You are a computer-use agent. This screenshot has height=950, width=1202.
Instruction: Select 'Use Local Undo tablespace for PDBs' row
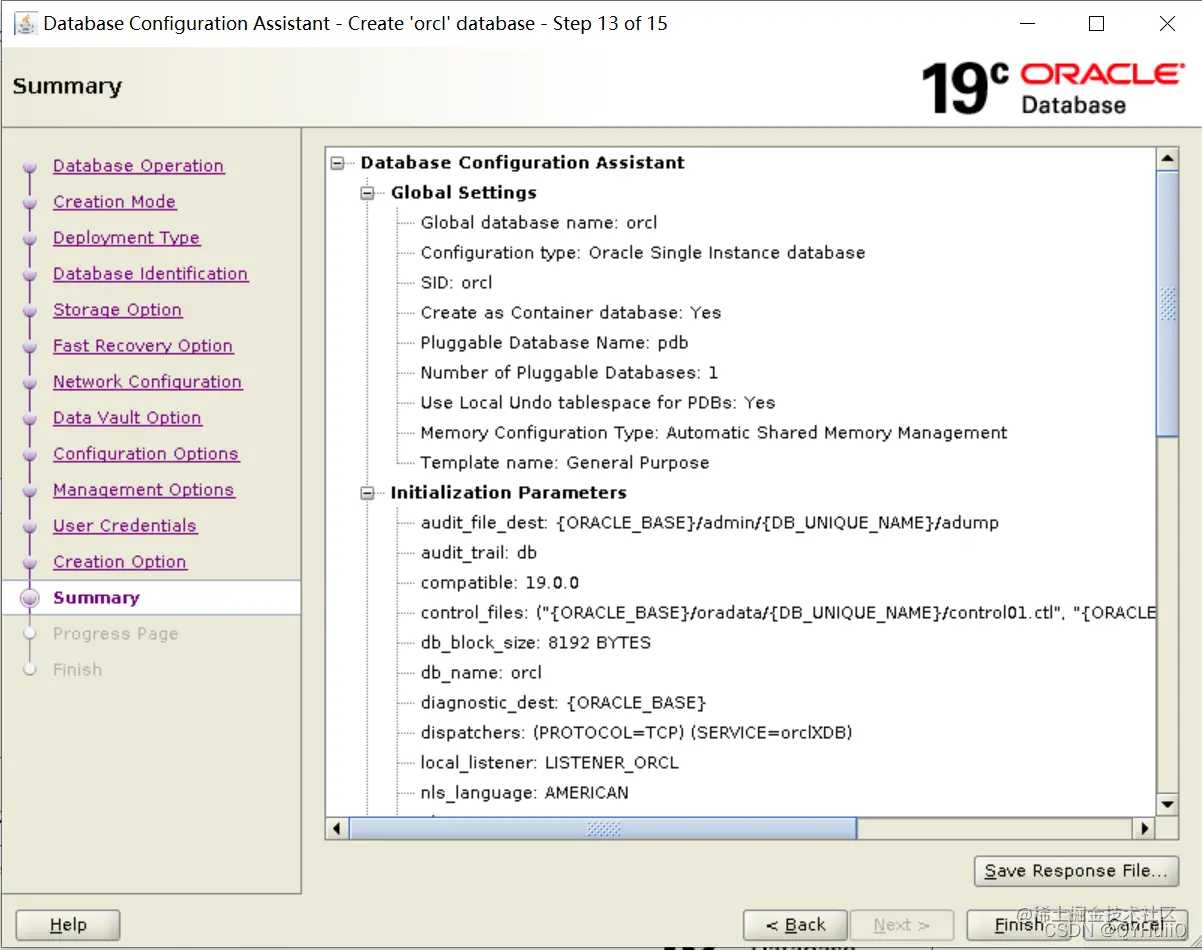[598, 403]
